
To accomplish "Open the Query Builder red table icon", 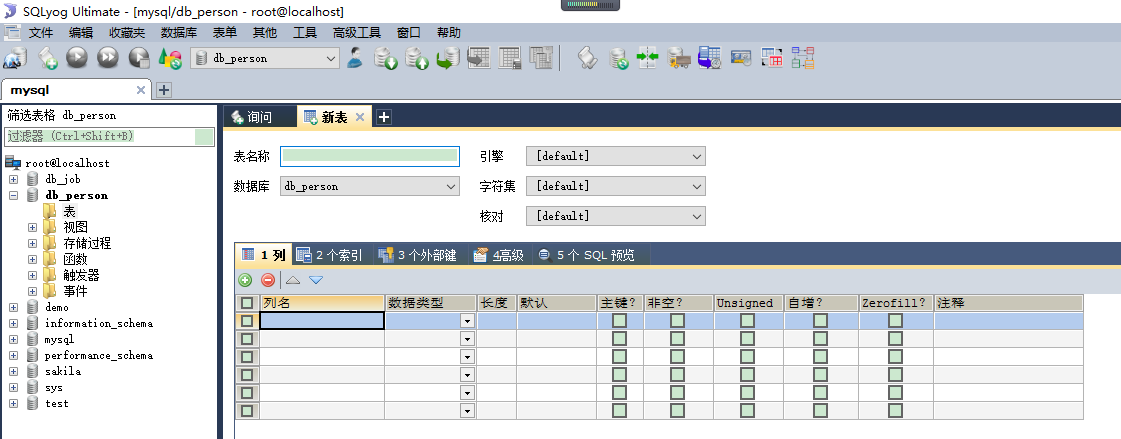I will [x=772, y=58].
